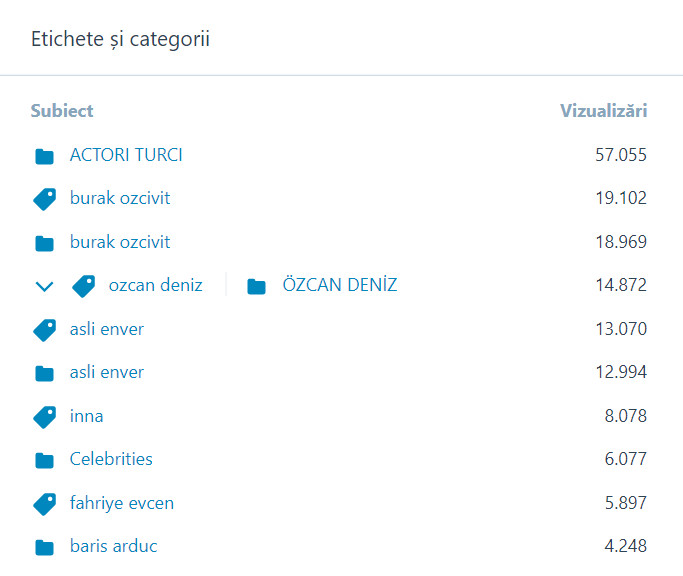Click folder icon next to baris arduc
The width and height of the screenshot is (683, 576).
click(44, 547)
